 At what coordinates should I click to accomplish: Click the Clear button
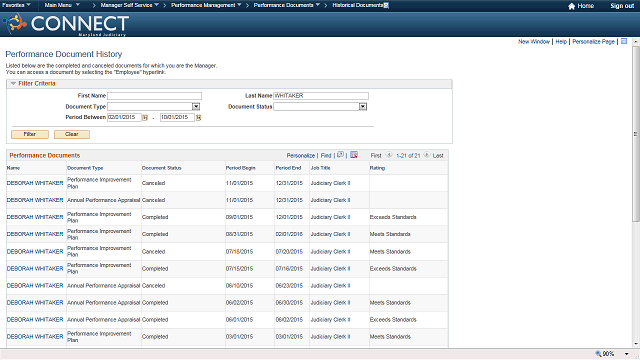pos(72,134)
